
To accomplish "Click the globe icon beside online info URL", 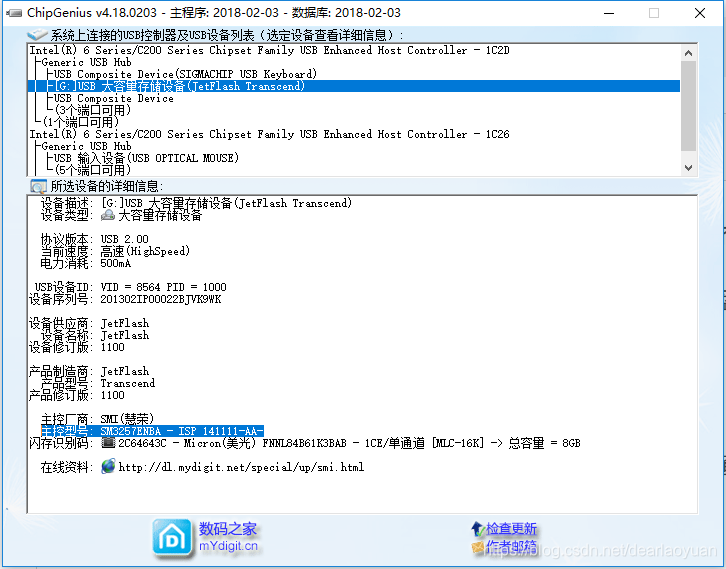I will point(108,466).
